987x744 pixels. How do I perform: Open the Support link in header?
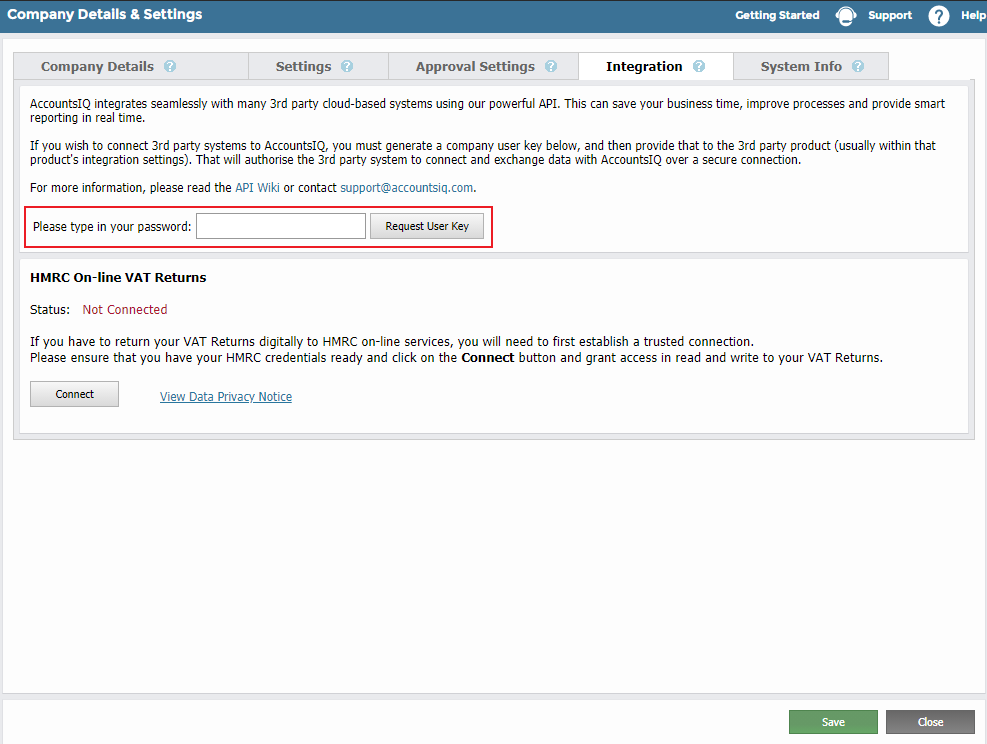pyautogui.click(x=889, y=15)
